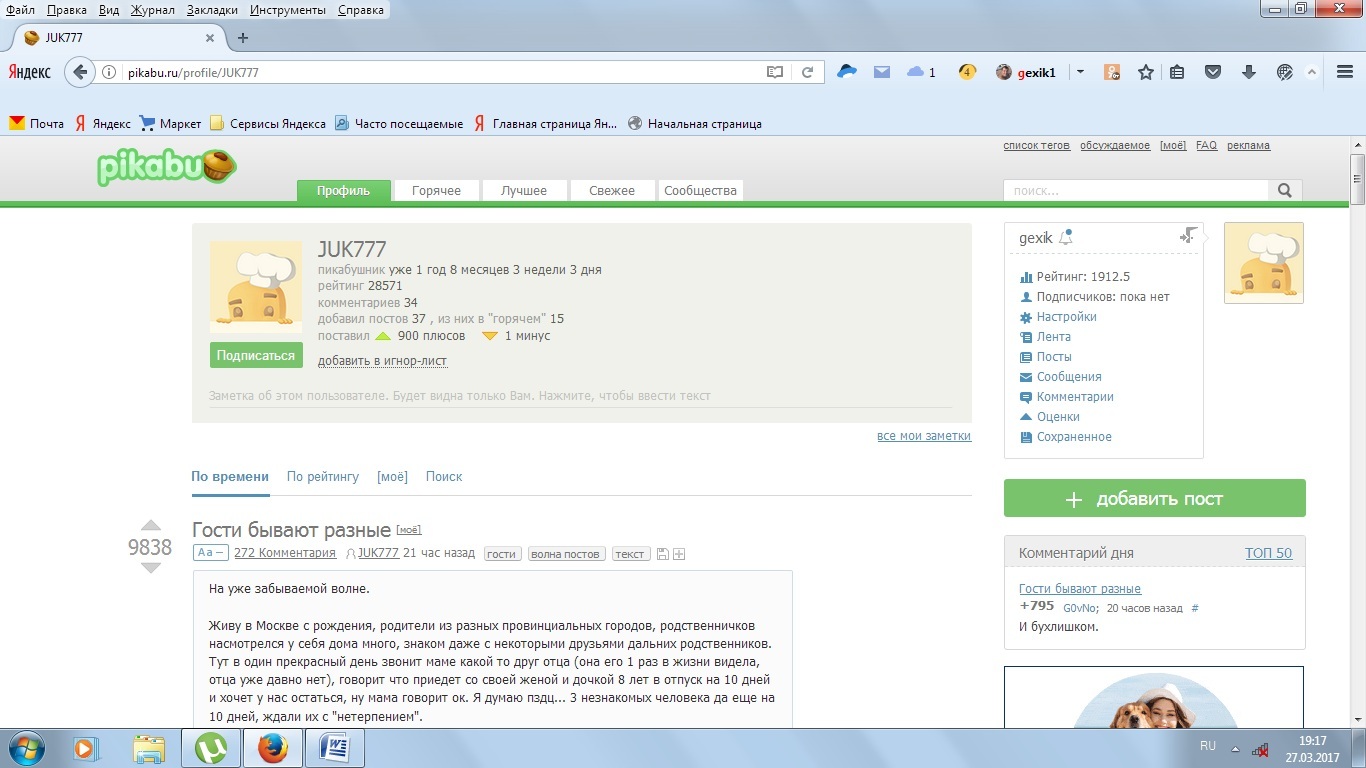
Task: Open the Firefox hamburger menu
Action: pyautogui.click(x=1344, y=72)
